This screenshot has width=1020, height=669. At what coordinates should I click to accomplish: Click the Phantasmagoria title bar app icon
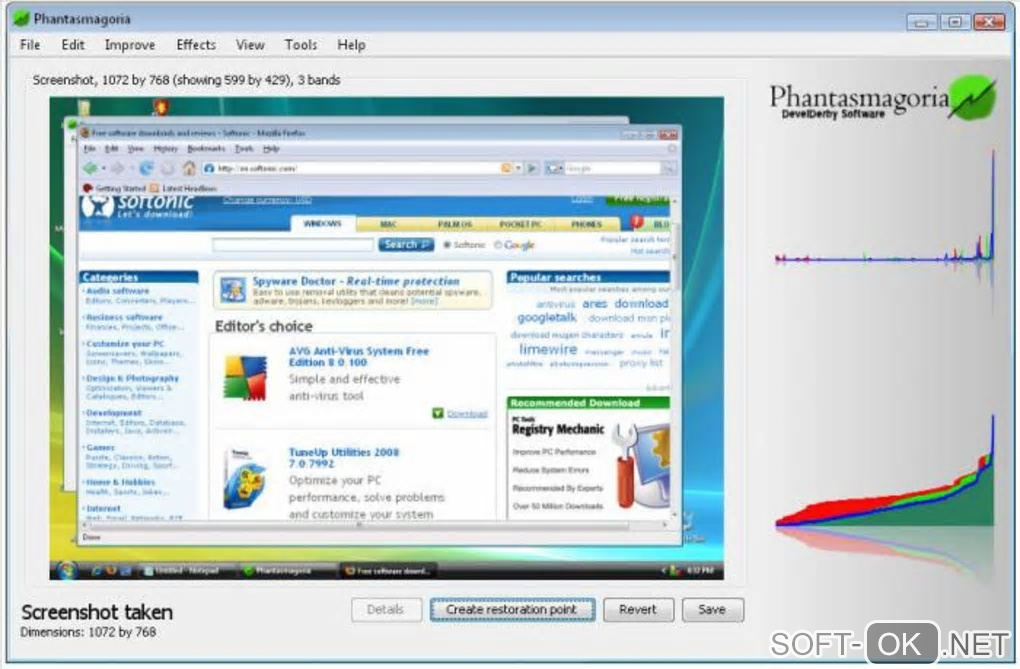click(x=21, y=18)
